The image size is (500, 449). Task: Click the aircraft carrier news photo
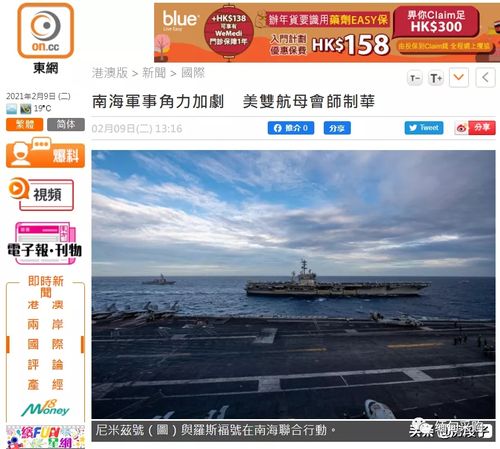pyautogui.click(x=293, y=284)
